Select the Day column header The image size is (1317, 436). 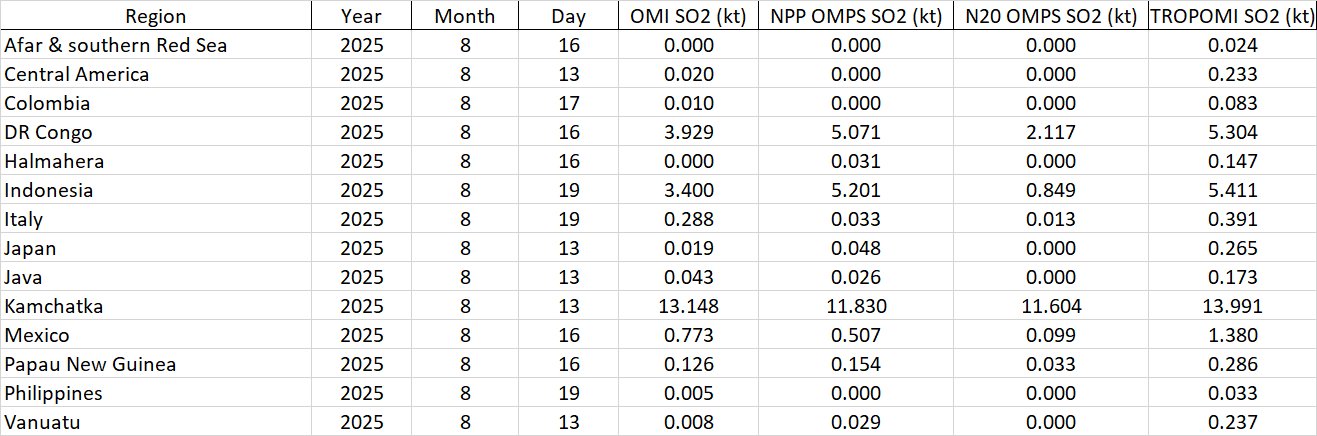click(x=568, y=16)
